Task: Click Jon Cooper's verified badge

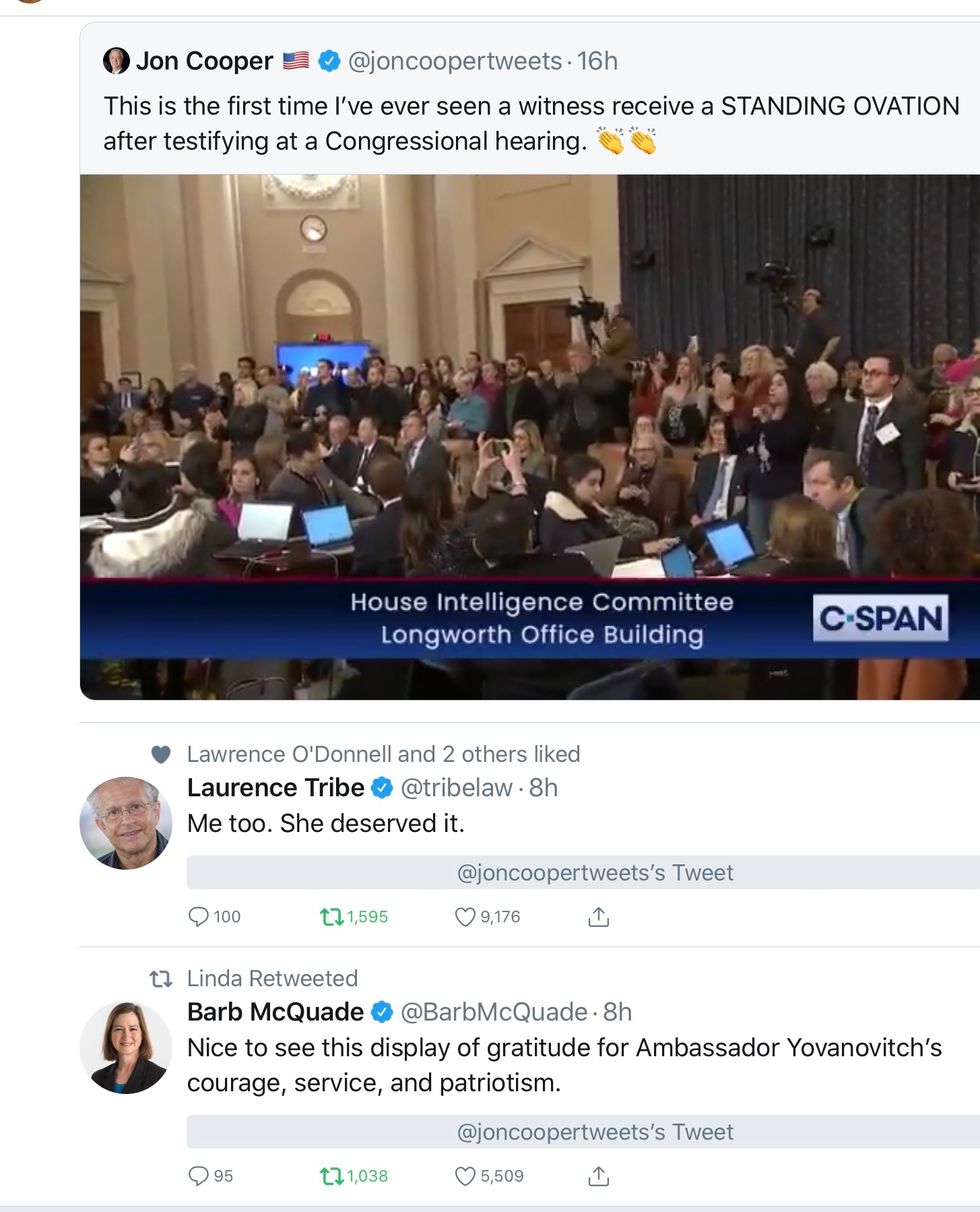Action: pos(328,61)
